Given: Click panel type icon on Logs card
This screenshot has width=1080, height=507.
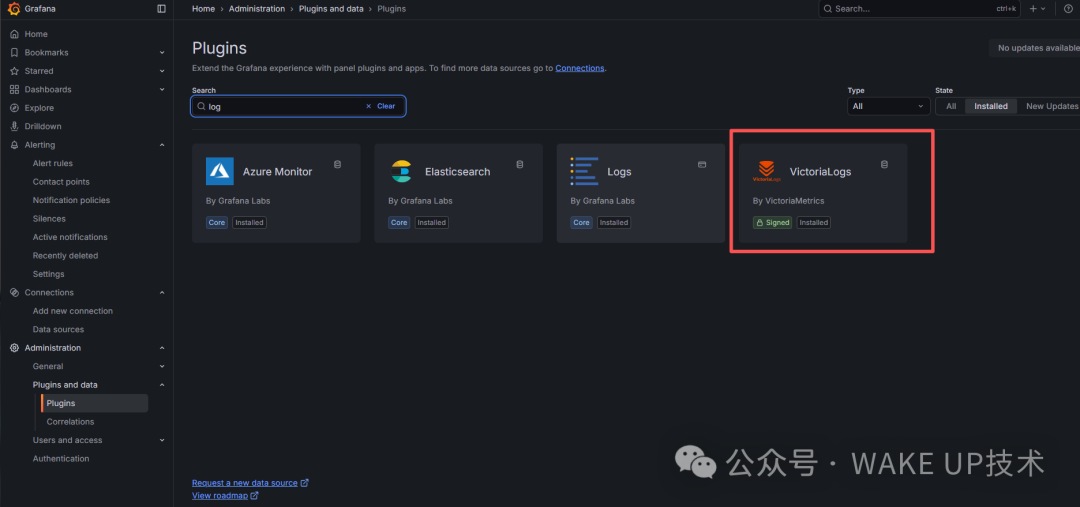Looking at the screenshot, I should coord(702,164).
